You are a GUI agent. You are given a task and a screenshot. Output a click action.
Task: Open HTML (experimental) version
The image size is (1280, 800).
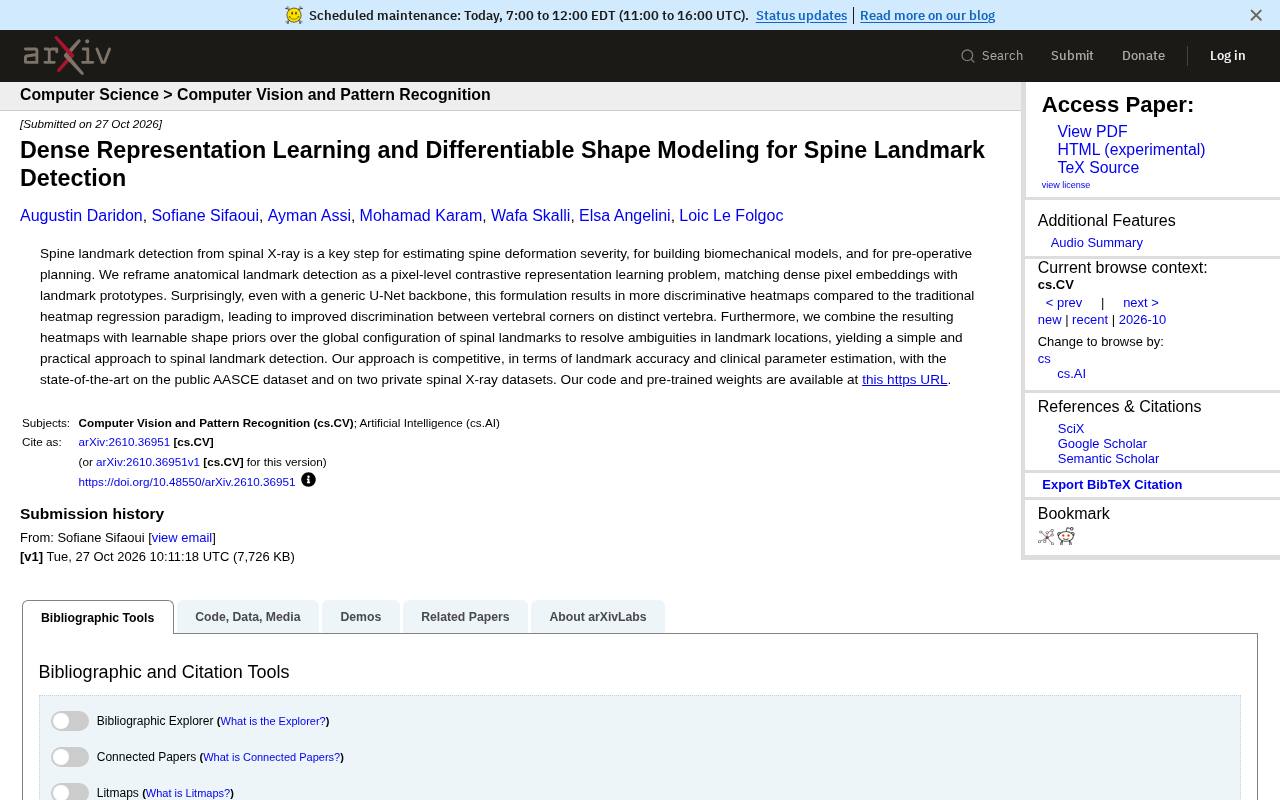[x=1131, y=150]
